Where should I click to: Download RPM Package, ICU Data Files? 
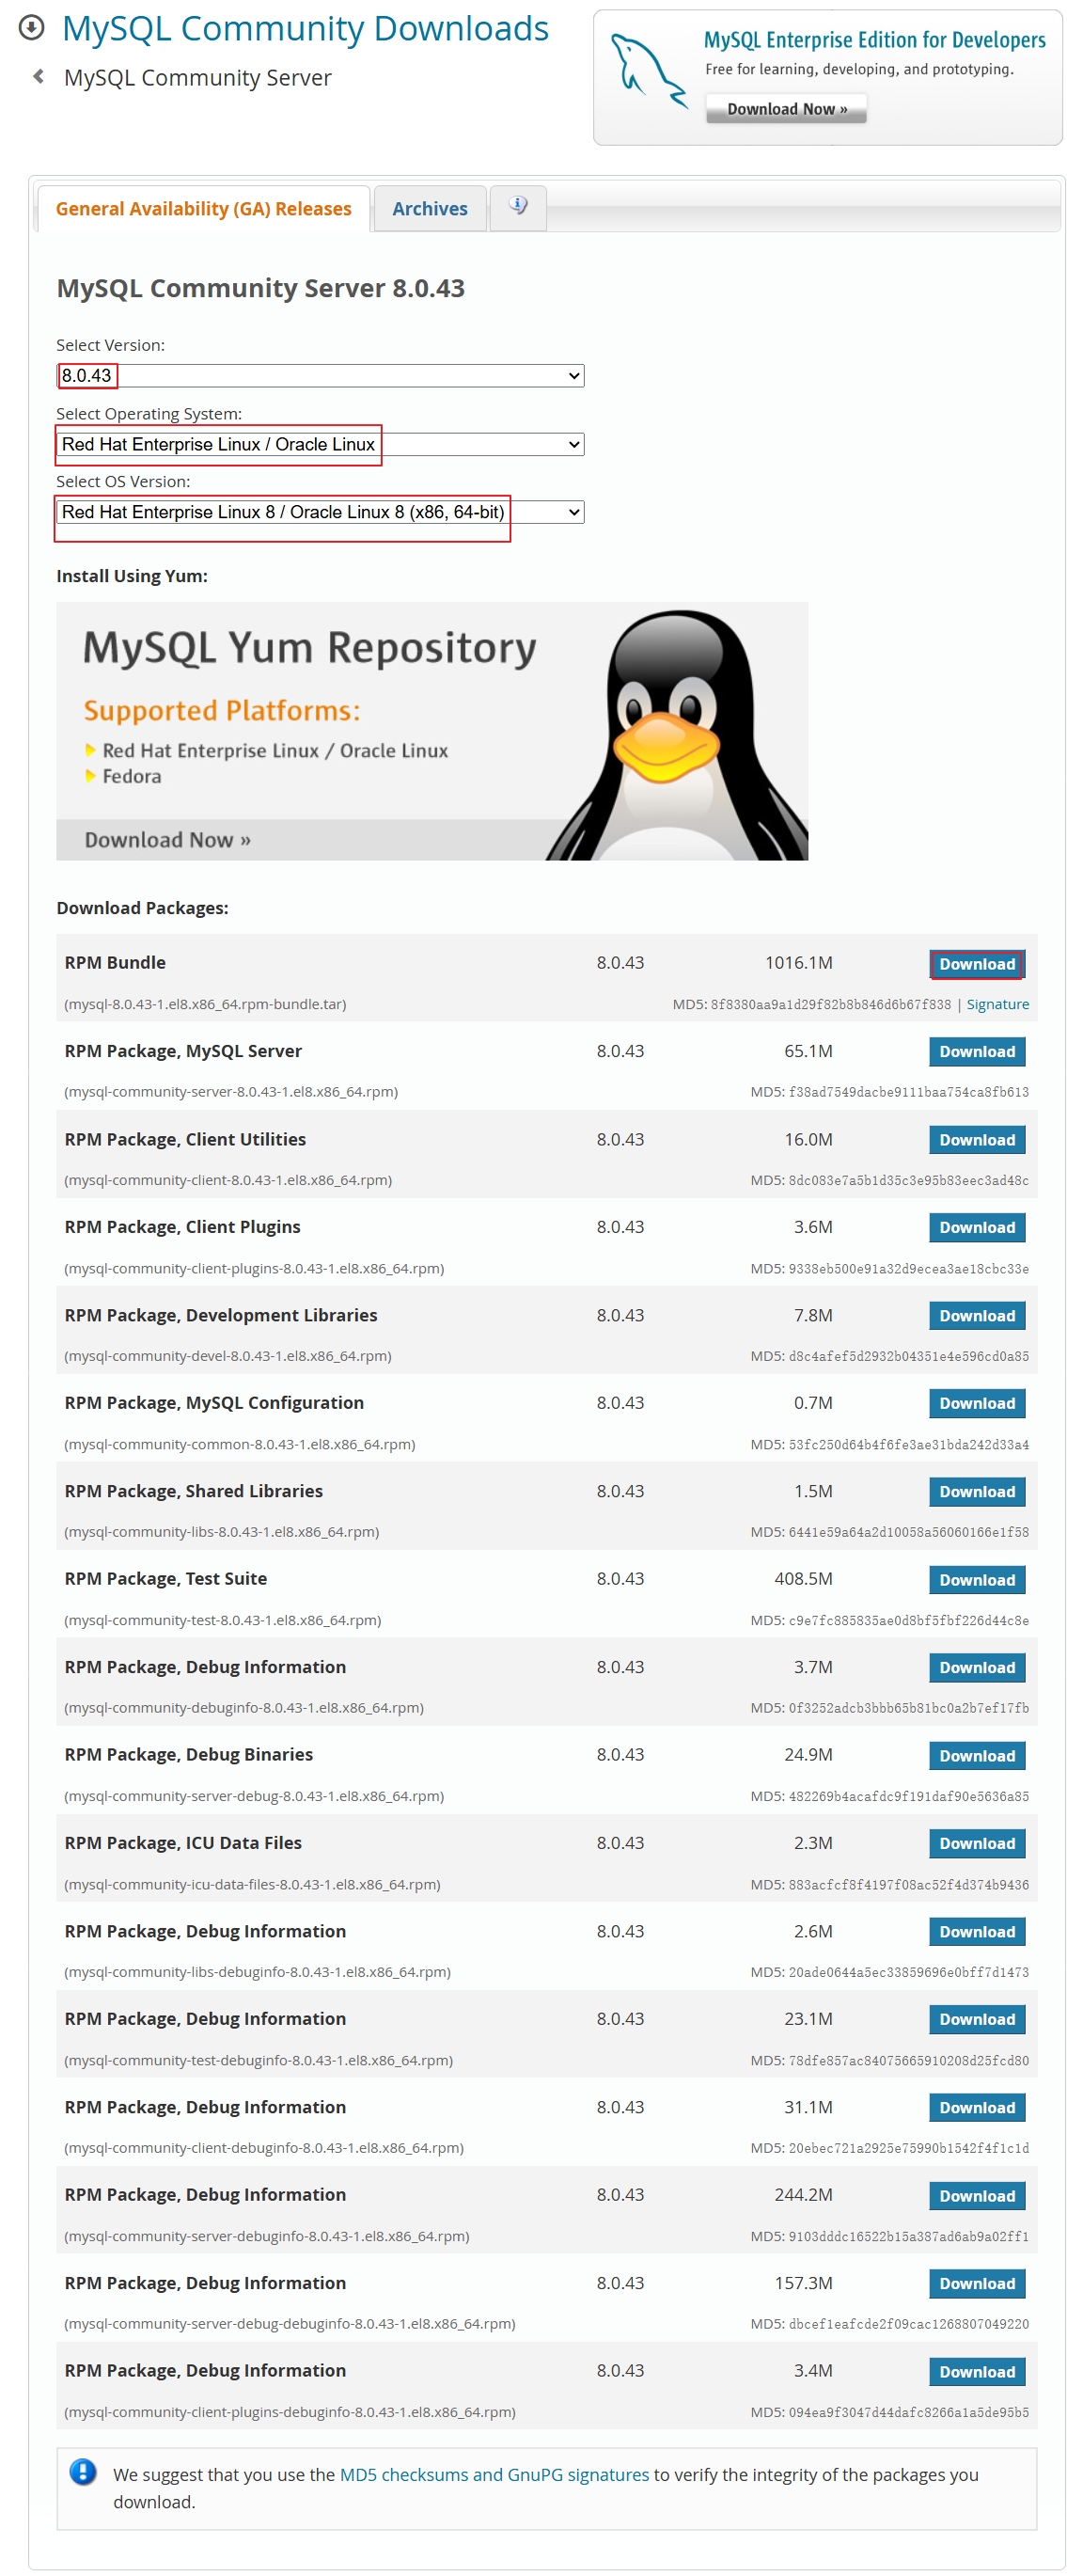(977, 1843)
